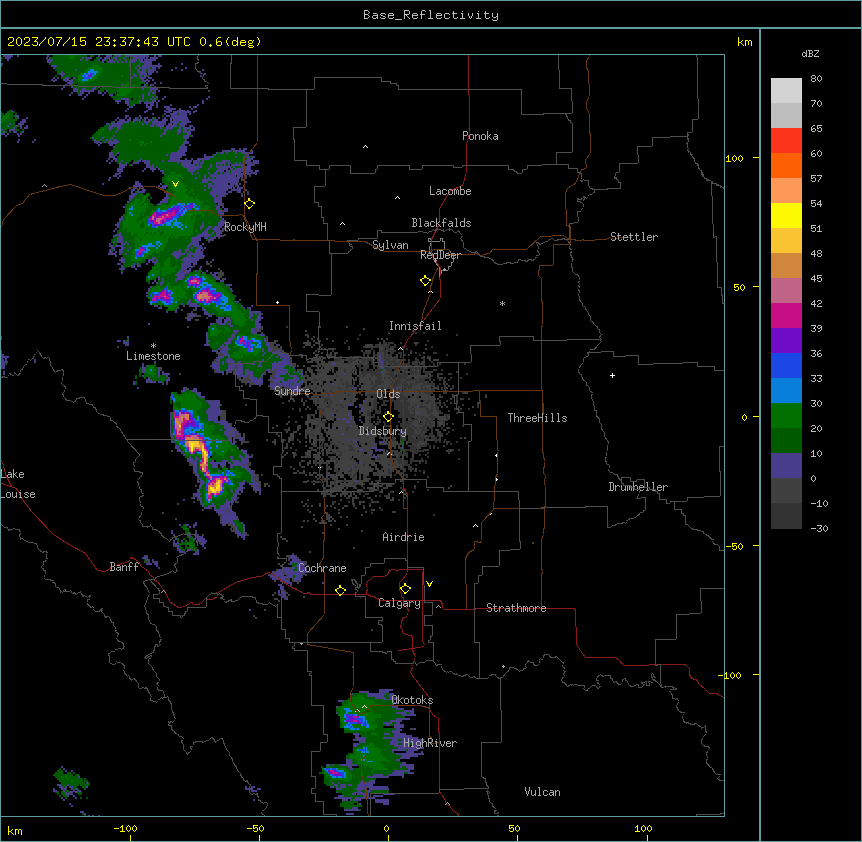The image size is (862, 842).
Task: Click the Sundre town label
Action: [292, 391]
